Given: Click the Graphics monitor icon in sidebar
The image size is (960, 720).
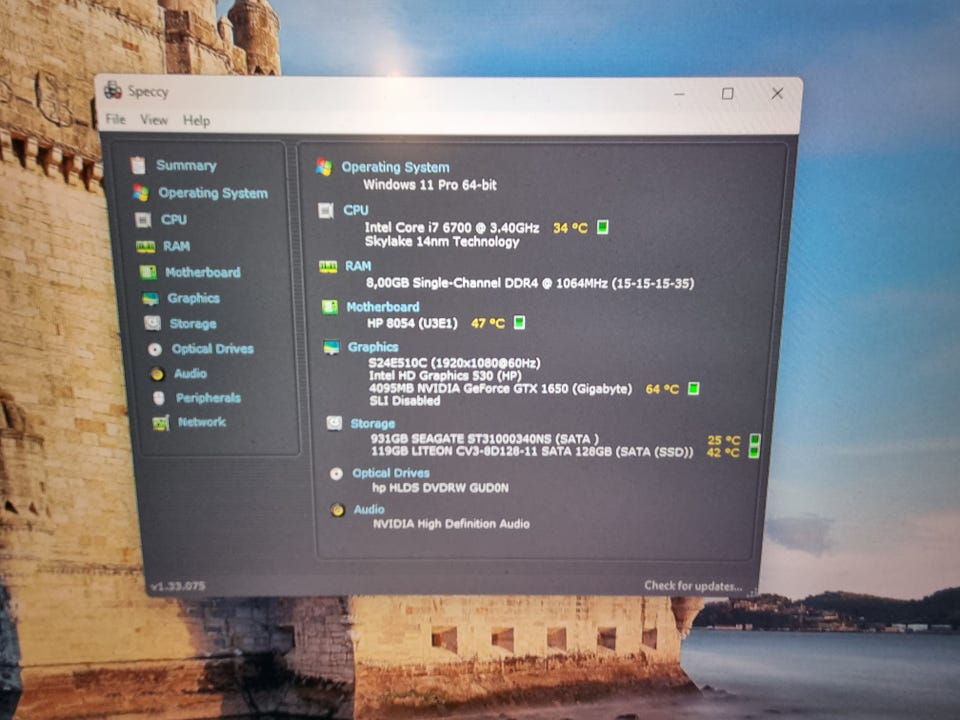Looking at the screenshot, I should 150,298.
